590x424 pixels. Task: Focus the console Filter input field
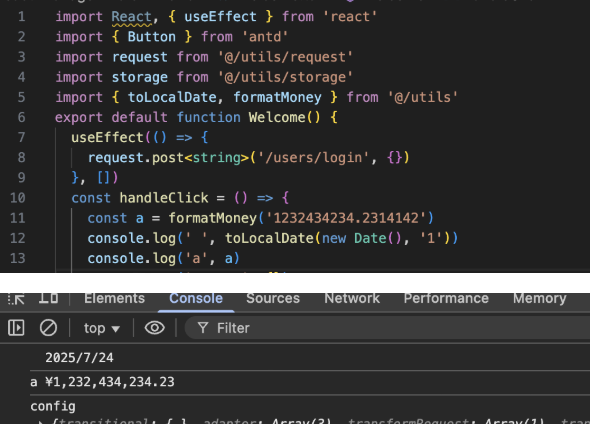(x=388, y=328)
